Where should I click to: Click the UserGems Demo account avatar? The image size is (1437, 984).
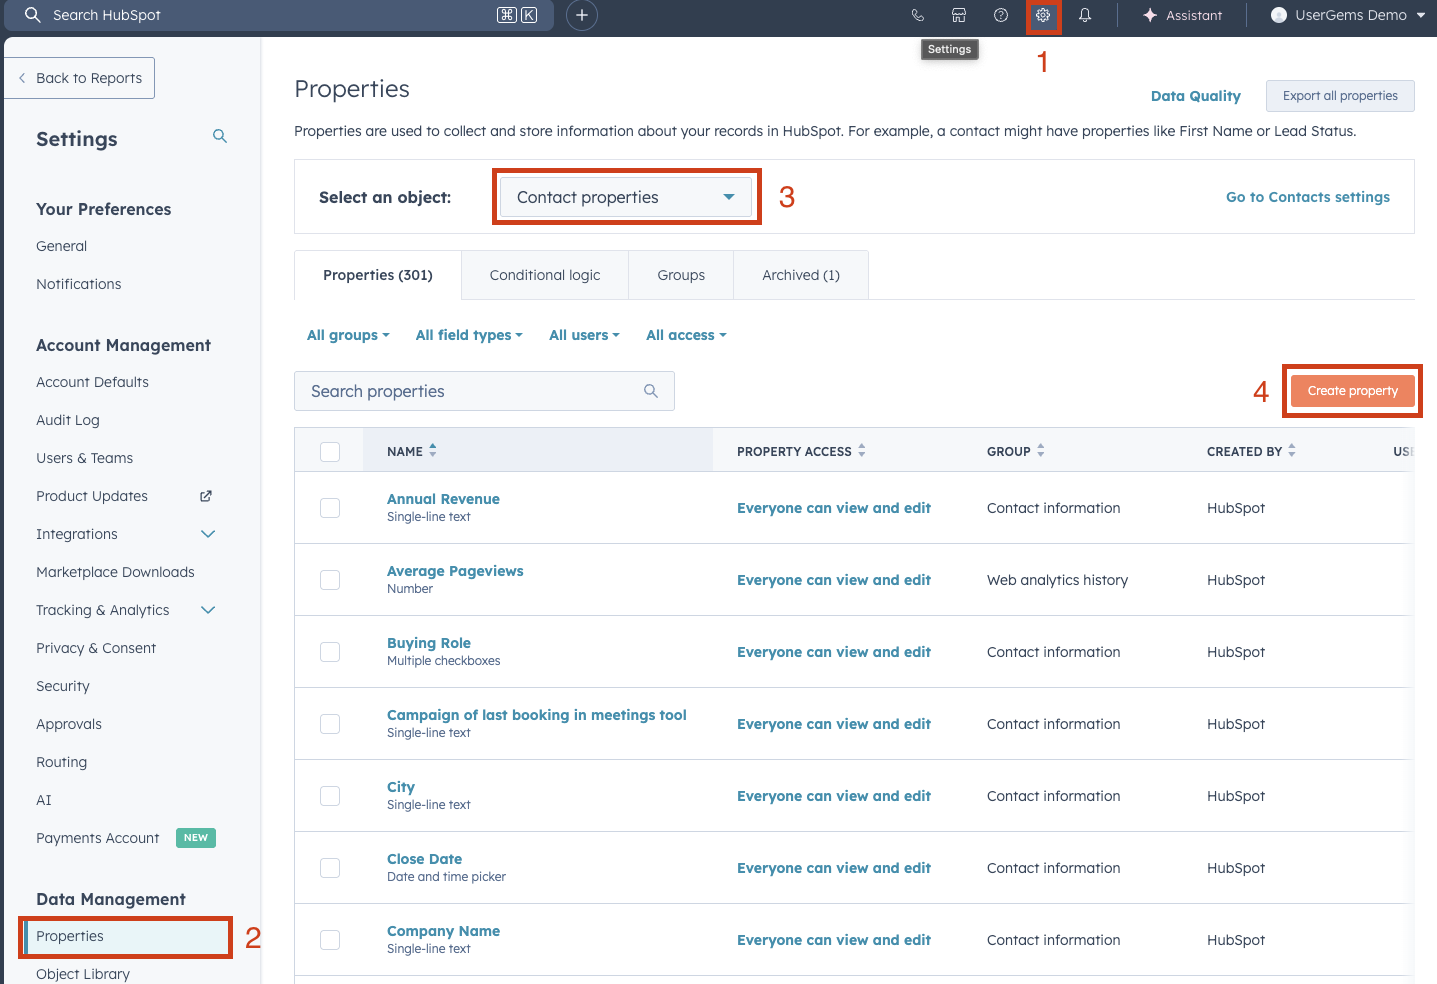pos(1279,15)
